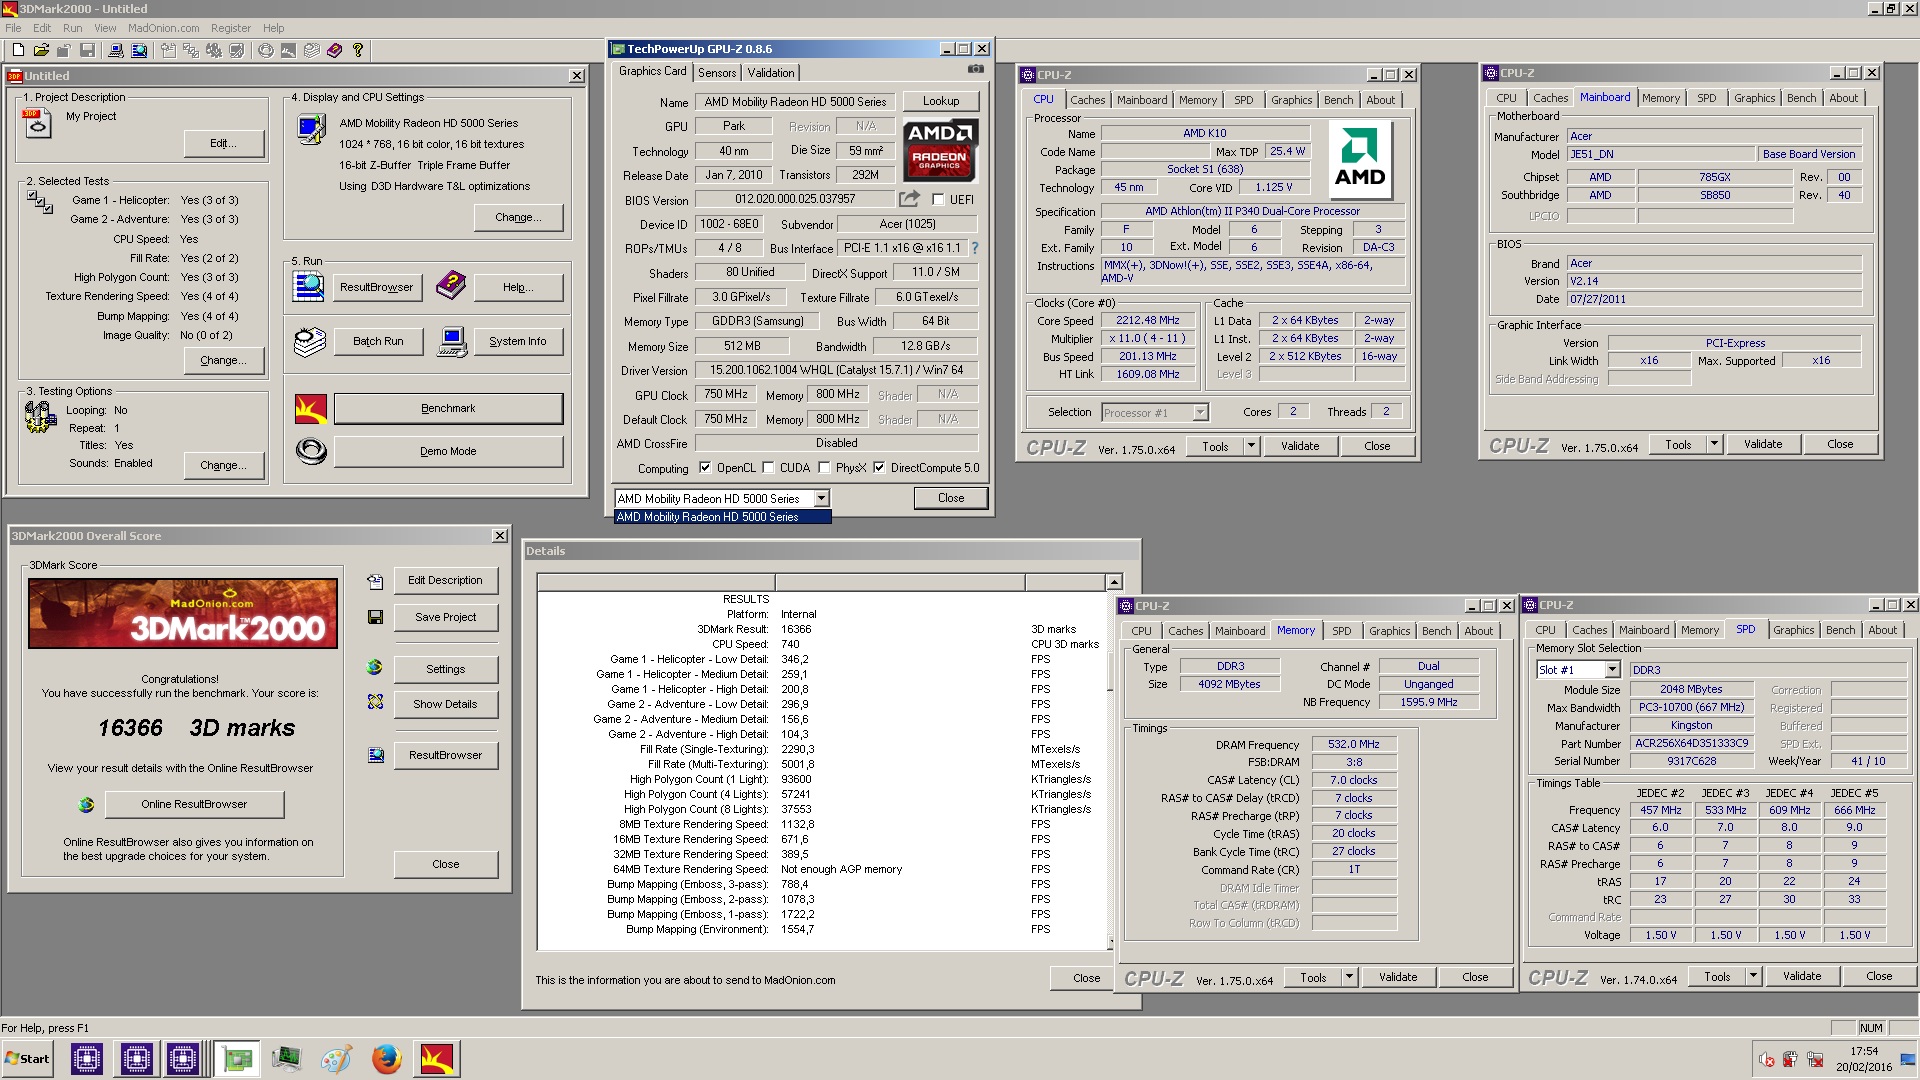Toggle the OpenCL checkbox
Viewport: 1920px width, 1080px height.
click(x=705, y=467)
